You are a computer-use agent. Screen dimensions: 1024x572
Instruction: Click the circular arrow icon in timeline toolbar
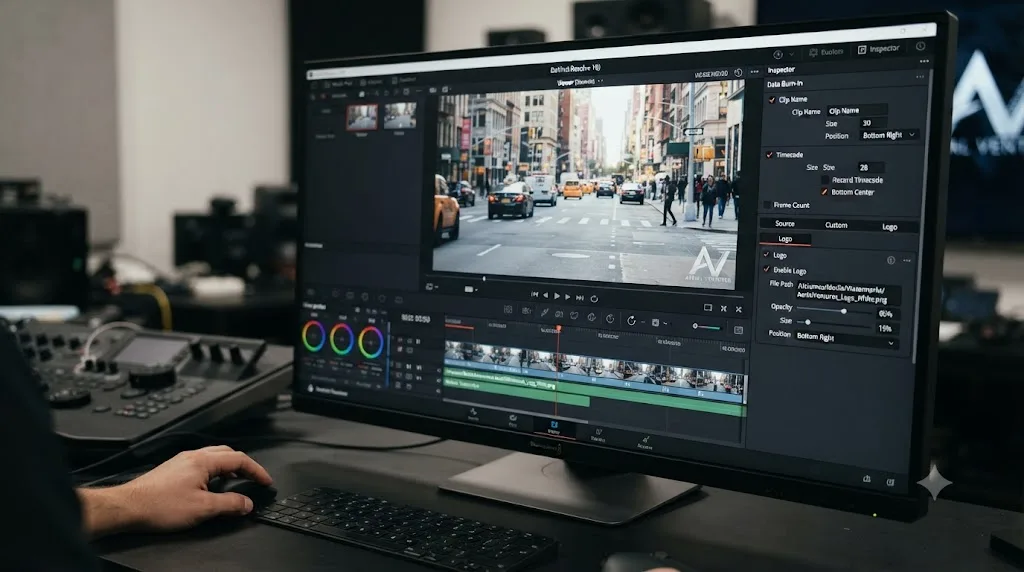pos(632,321)
